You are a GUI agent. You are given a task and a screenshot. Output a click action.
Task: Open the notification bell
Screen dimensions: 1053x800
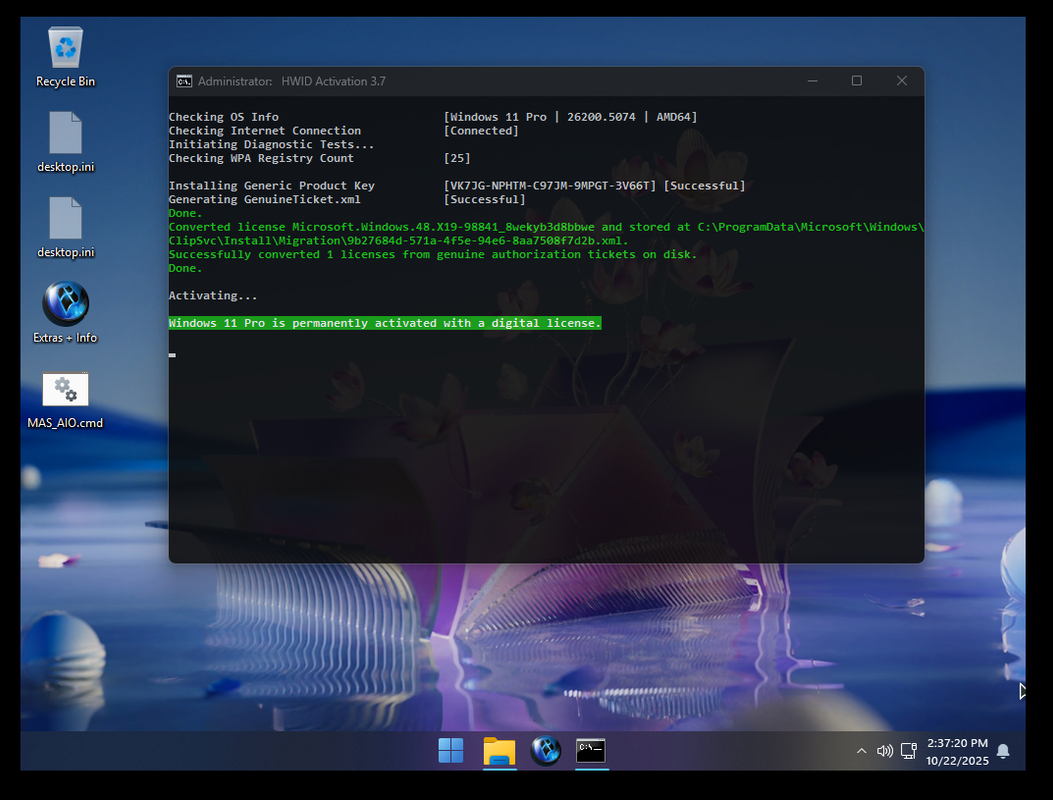(1003, 751)
